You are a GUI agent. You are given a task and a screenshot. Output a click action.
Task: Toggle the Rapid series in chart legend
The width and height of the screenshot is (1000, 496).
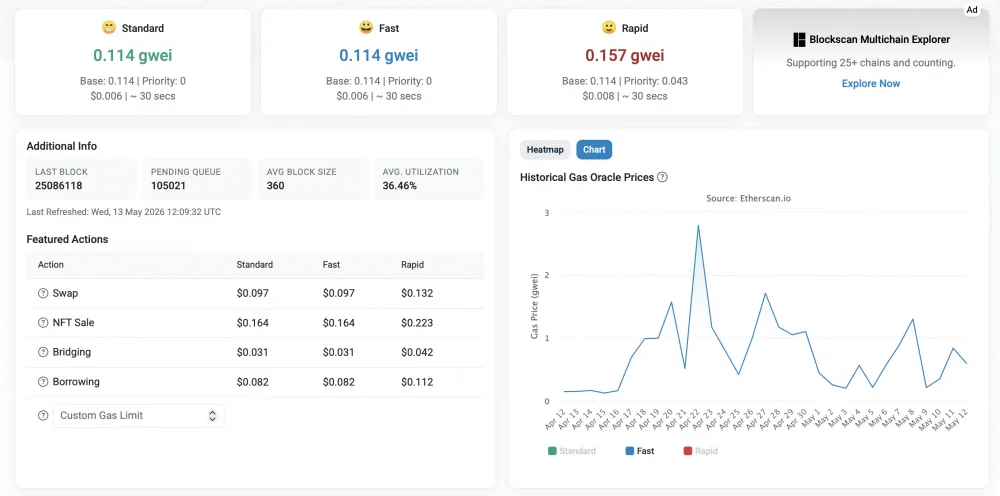pos(700,451)
